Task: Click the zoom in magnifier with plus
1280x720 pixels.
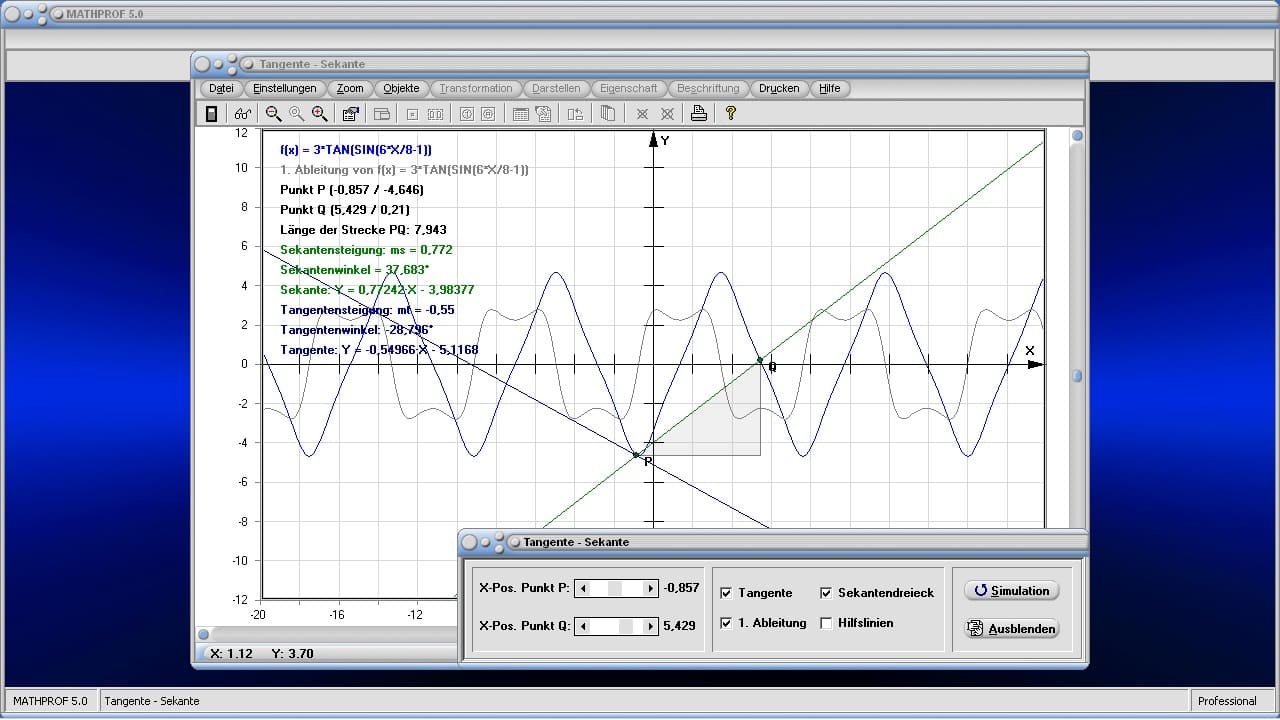Action: coord(319,114)
